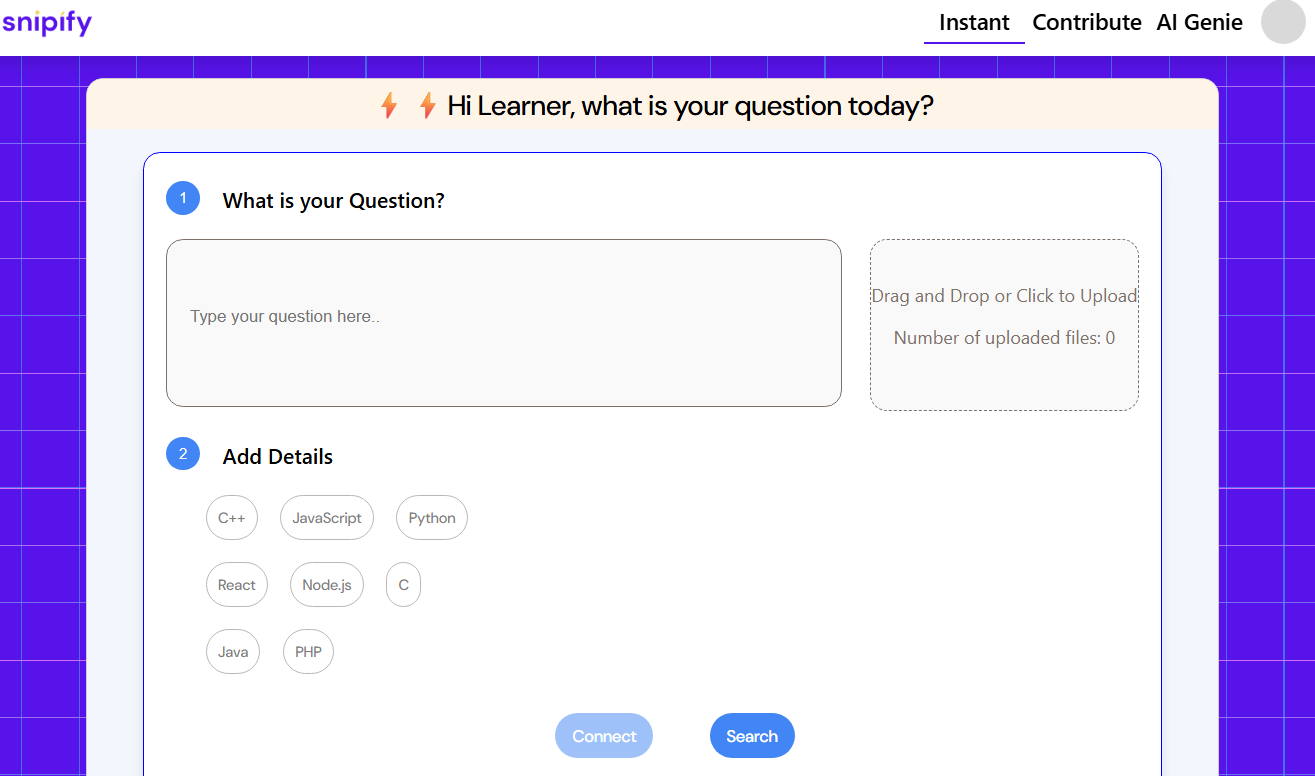Select the Node.js tag
This screenshot has width=1315, height=776.
point(327,585)
